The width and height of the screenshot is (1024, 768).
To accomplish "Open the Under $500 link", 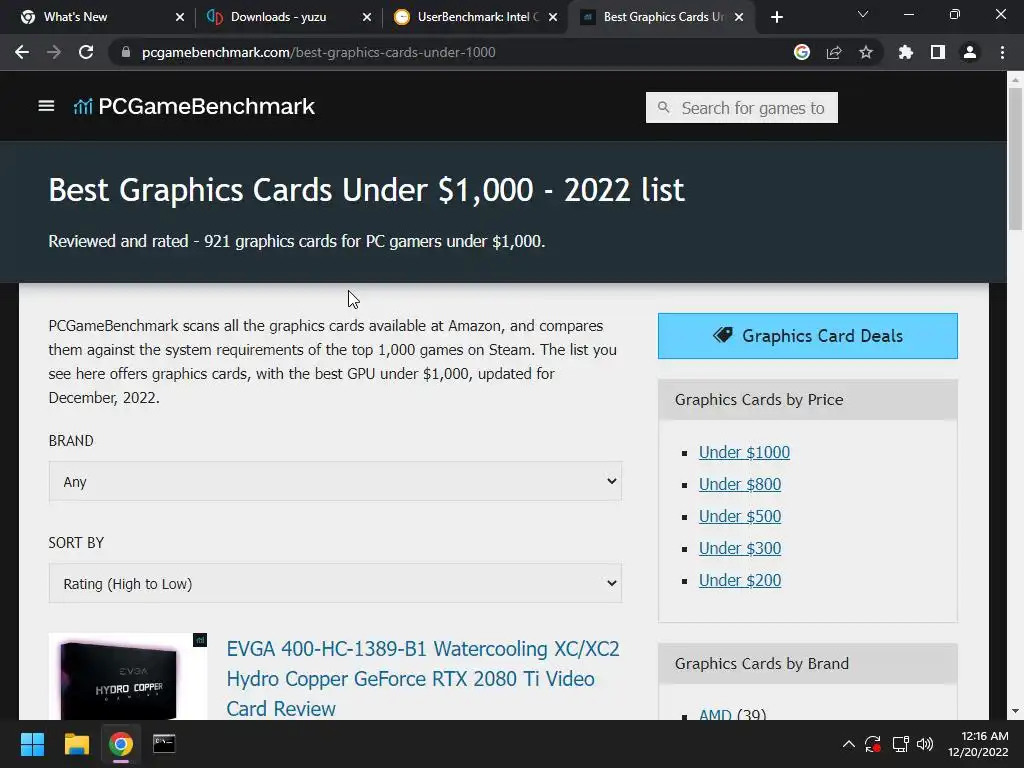I will pos(740,516).
